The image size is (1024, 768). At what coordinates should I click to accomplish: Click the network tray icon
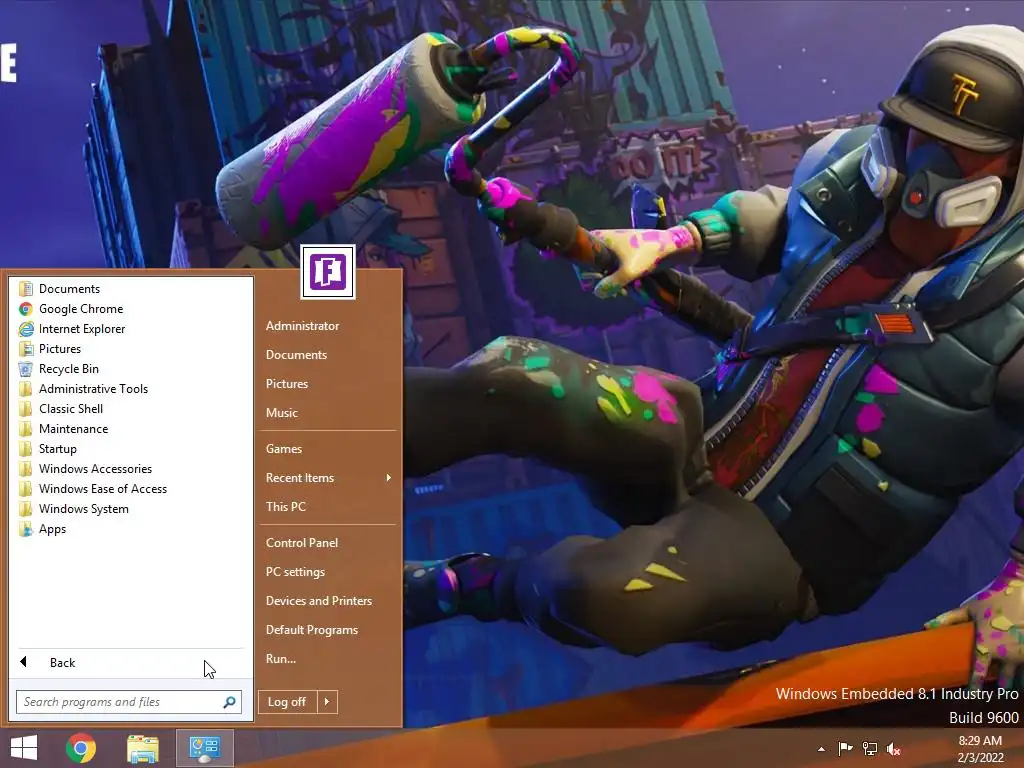pos(869,748)
